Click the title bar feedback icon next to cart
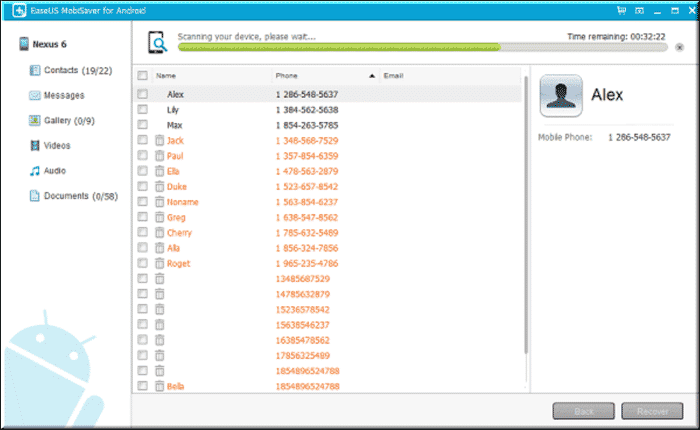Image resolution: width=700 pixels, height=430 pixels. tap(639, 10)
